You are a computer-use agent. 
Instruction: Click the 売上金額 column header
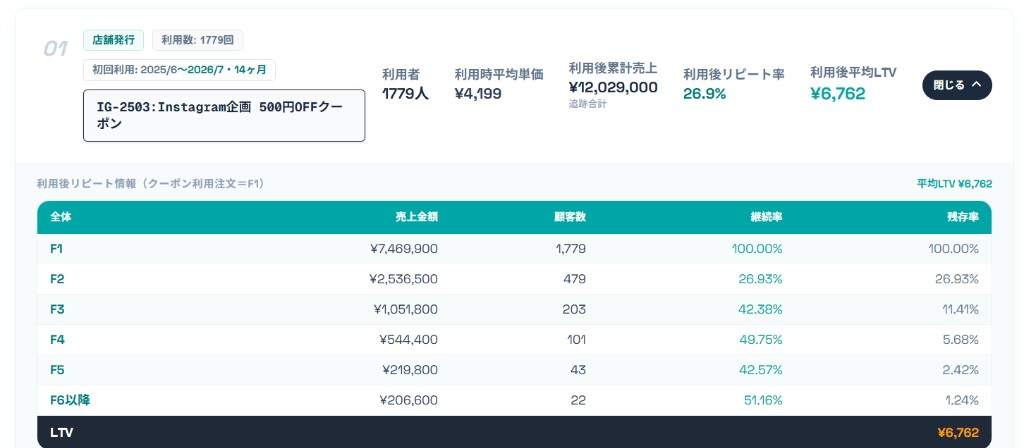416,217
